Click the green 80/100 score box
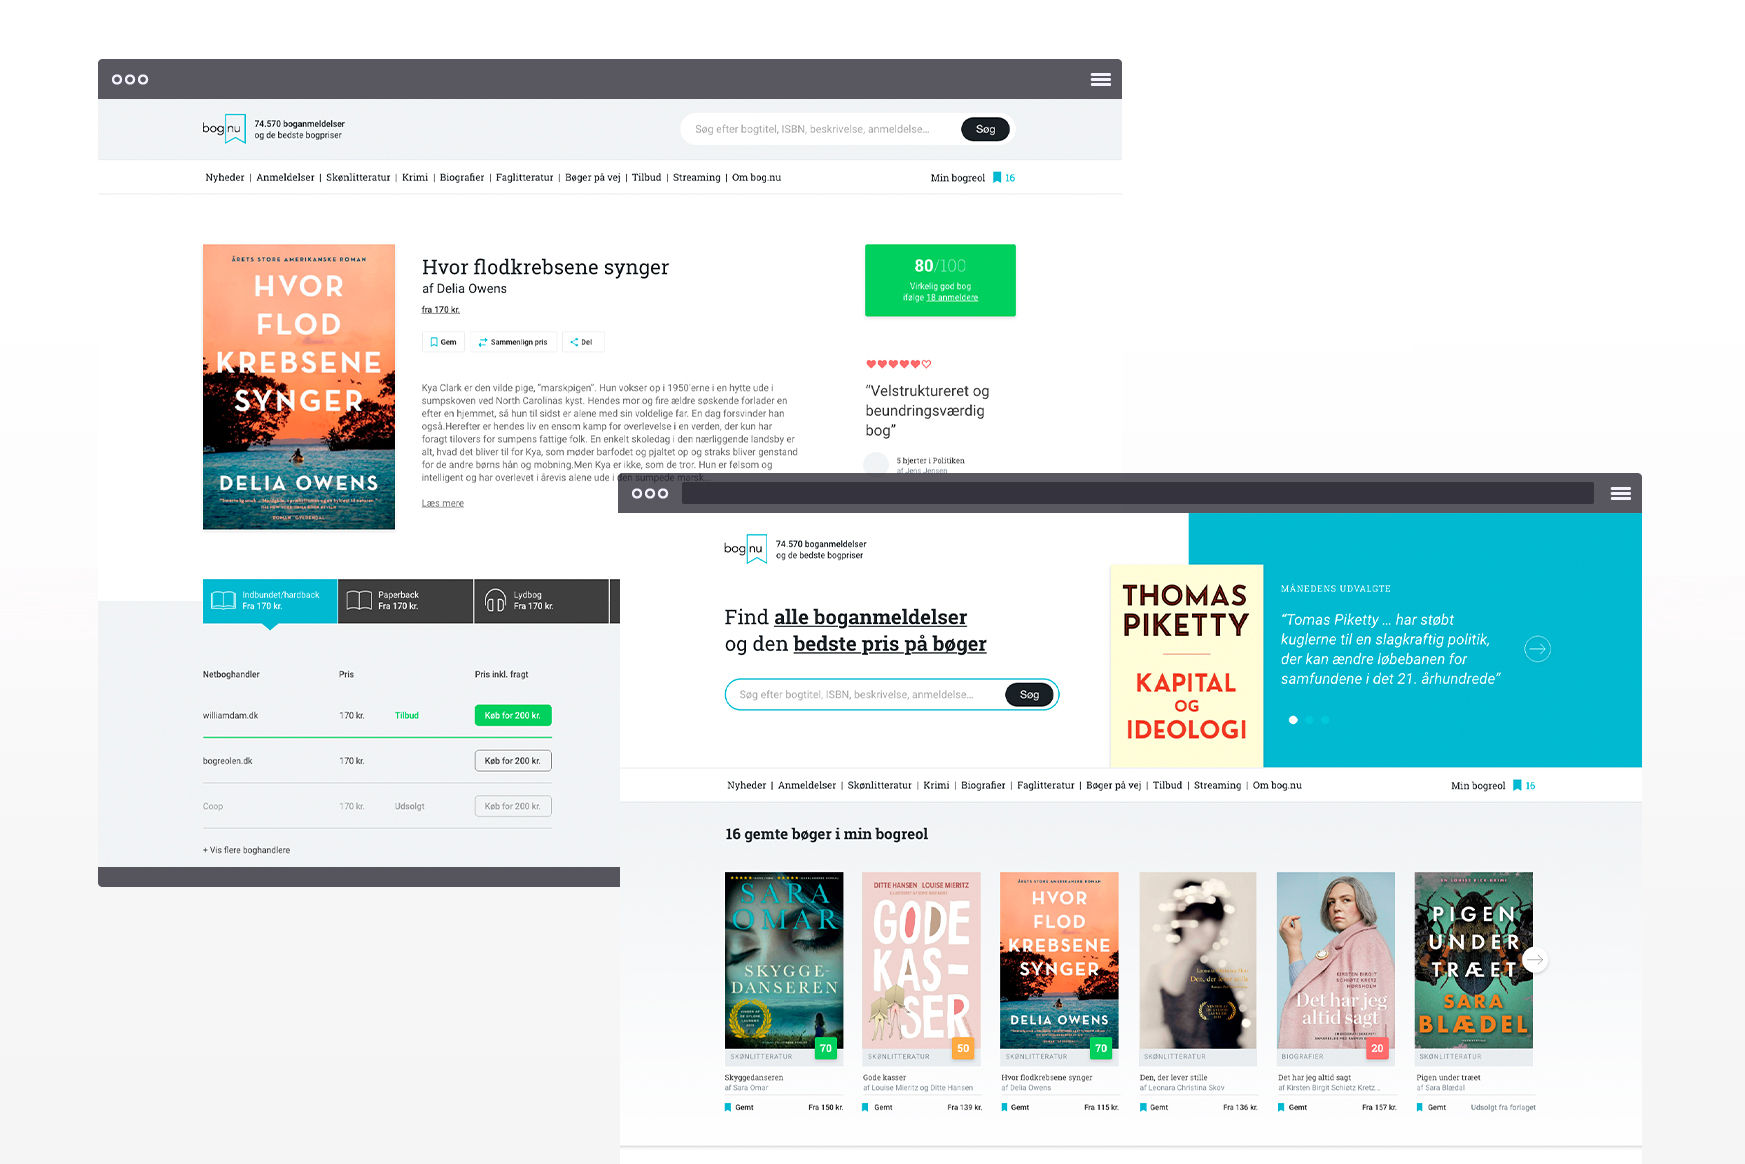Image resolution: width=1745 pixels, height=1164 pixels. (940, 280)
